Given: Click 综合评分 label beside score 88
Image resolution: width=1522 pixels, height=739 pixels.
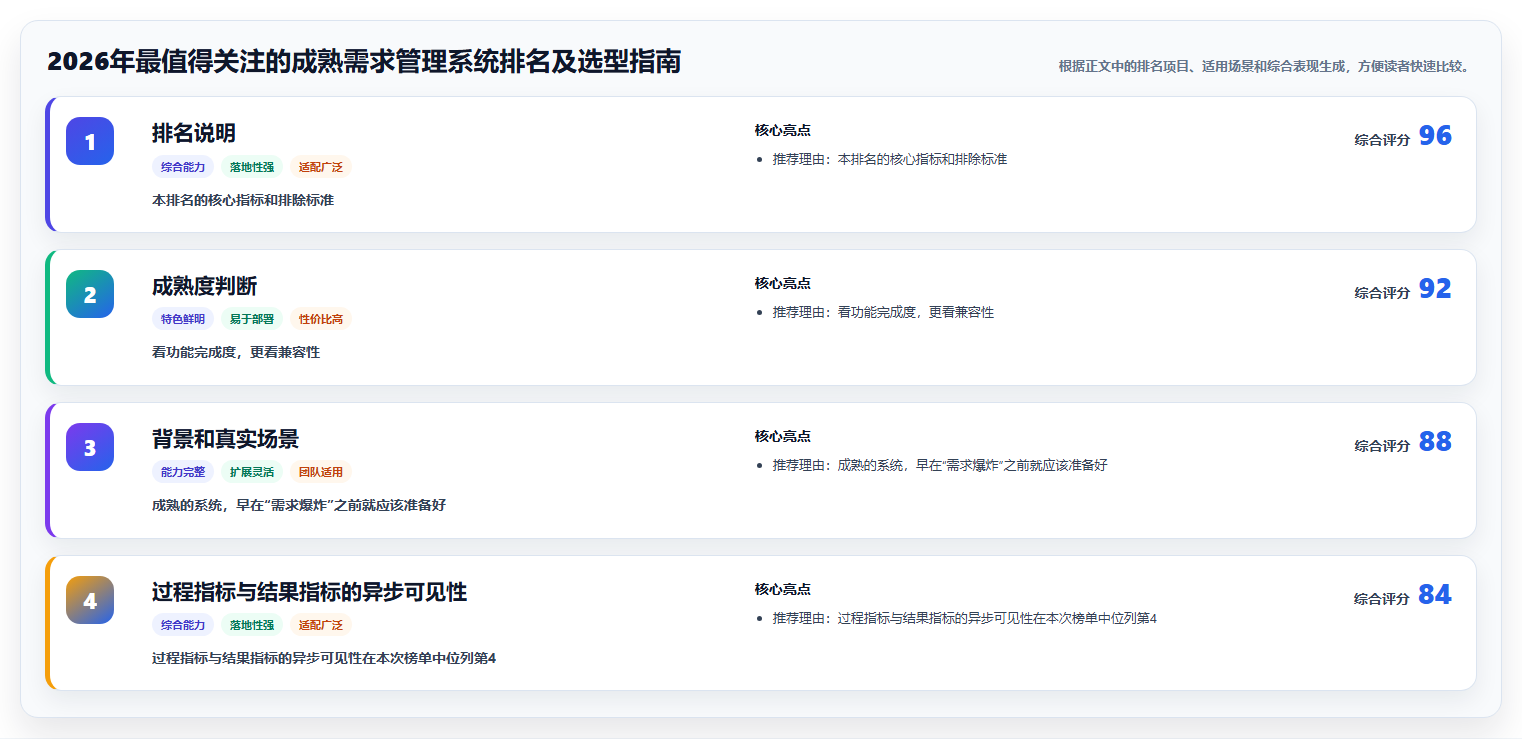Looking at the screenshot, I should pyautogui.click(x=1382, y=446).
